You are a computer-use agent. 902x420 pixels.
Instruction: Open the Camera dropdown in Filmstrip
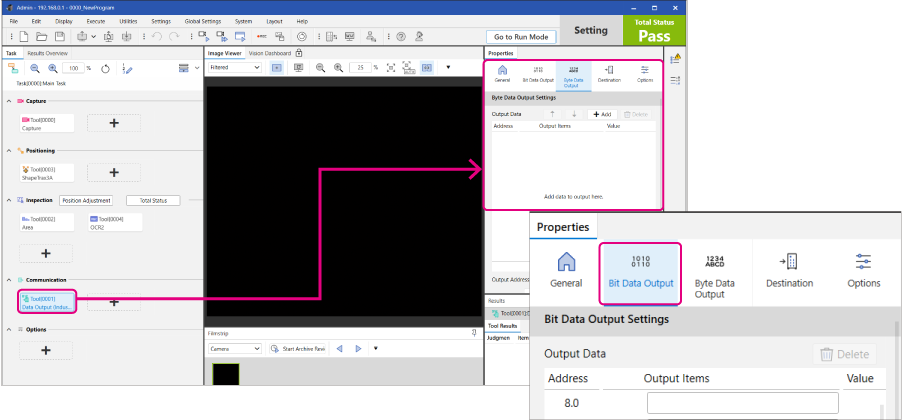[x=233, y=349]
